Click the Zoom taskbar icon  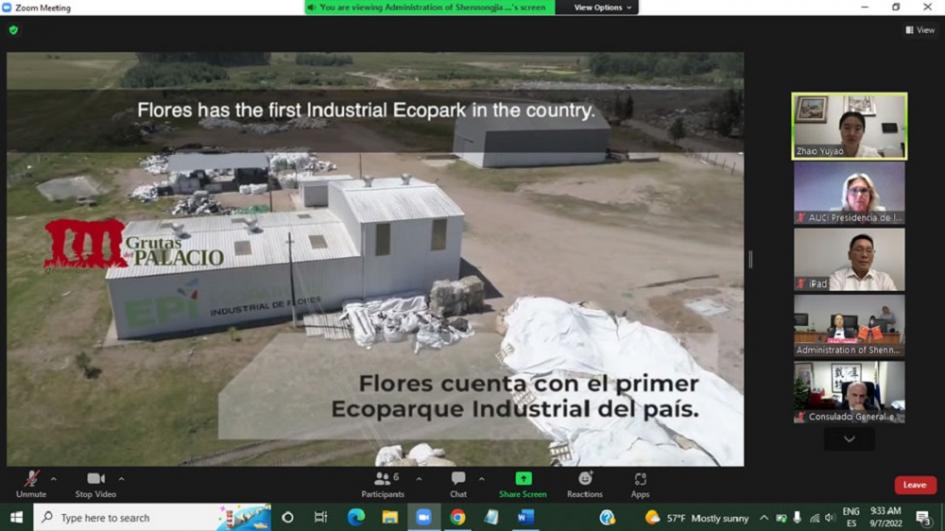tap(424, 517)
